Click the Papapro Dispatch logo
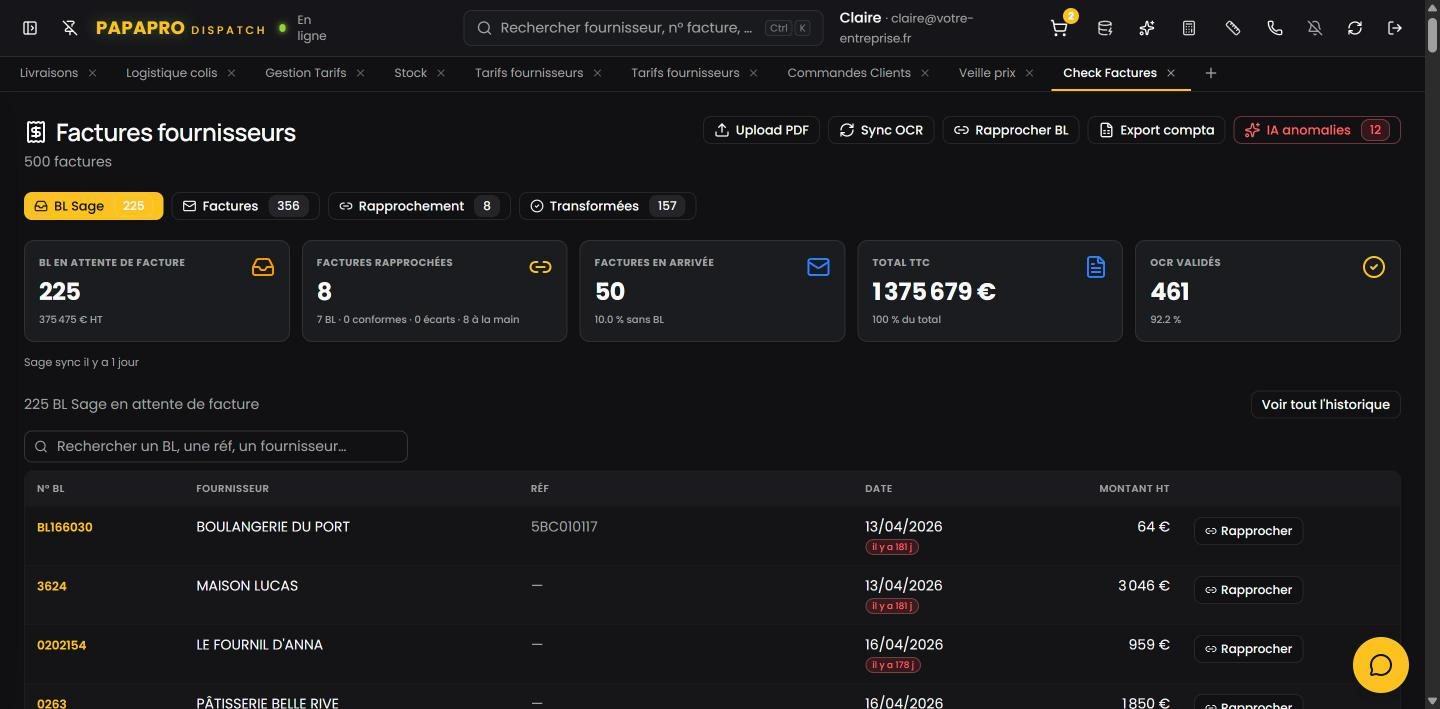Viewport: 1440px width, 709px height. pyautogui.click(x=180, y=28)
